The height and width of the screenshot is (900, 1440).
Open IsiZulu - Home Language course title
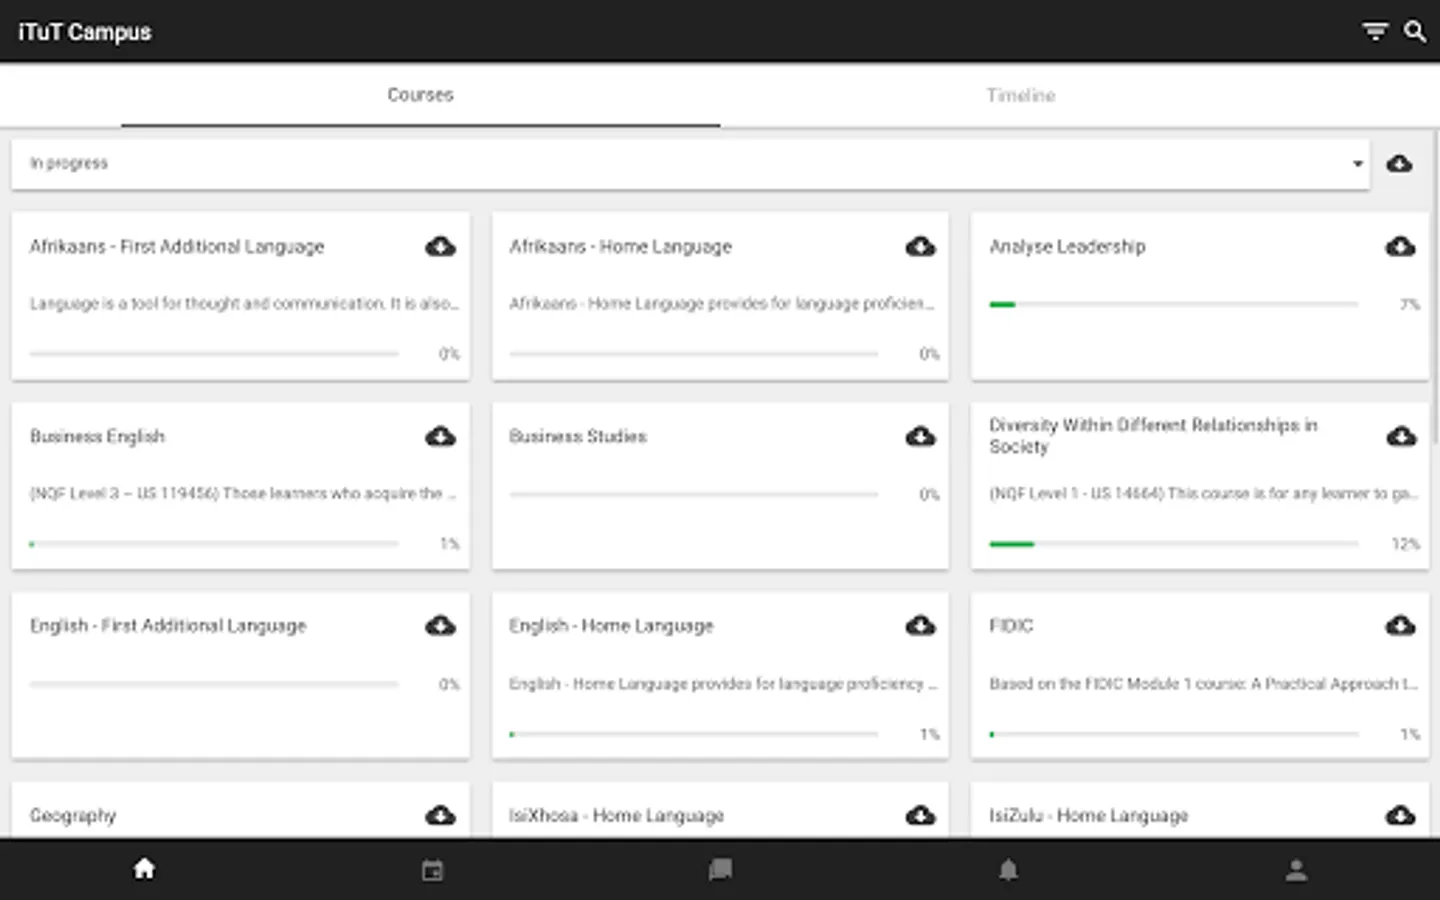(1089, 815)
